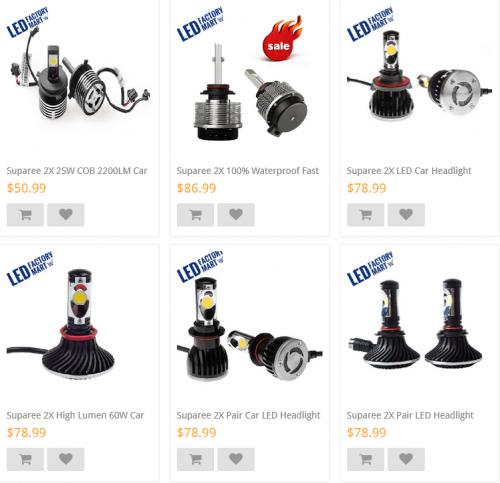Viewport: 500px width, 483px height.
Task: Favorite the Suparee 2X High Lumen 60W item
Action: (x=66, y=459)
